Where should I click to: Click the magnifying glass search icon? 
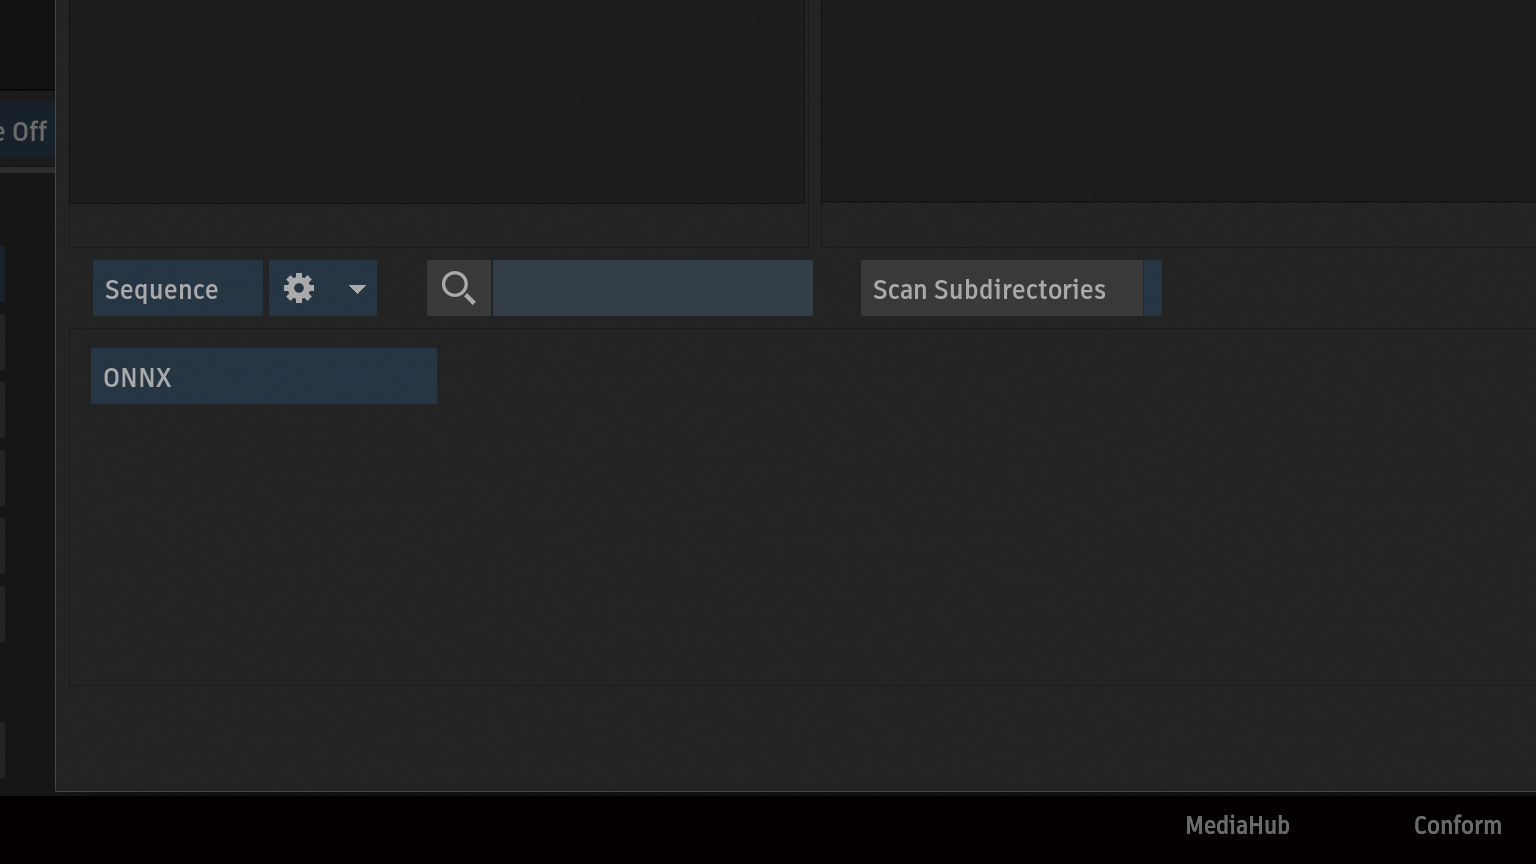point(459,289)
